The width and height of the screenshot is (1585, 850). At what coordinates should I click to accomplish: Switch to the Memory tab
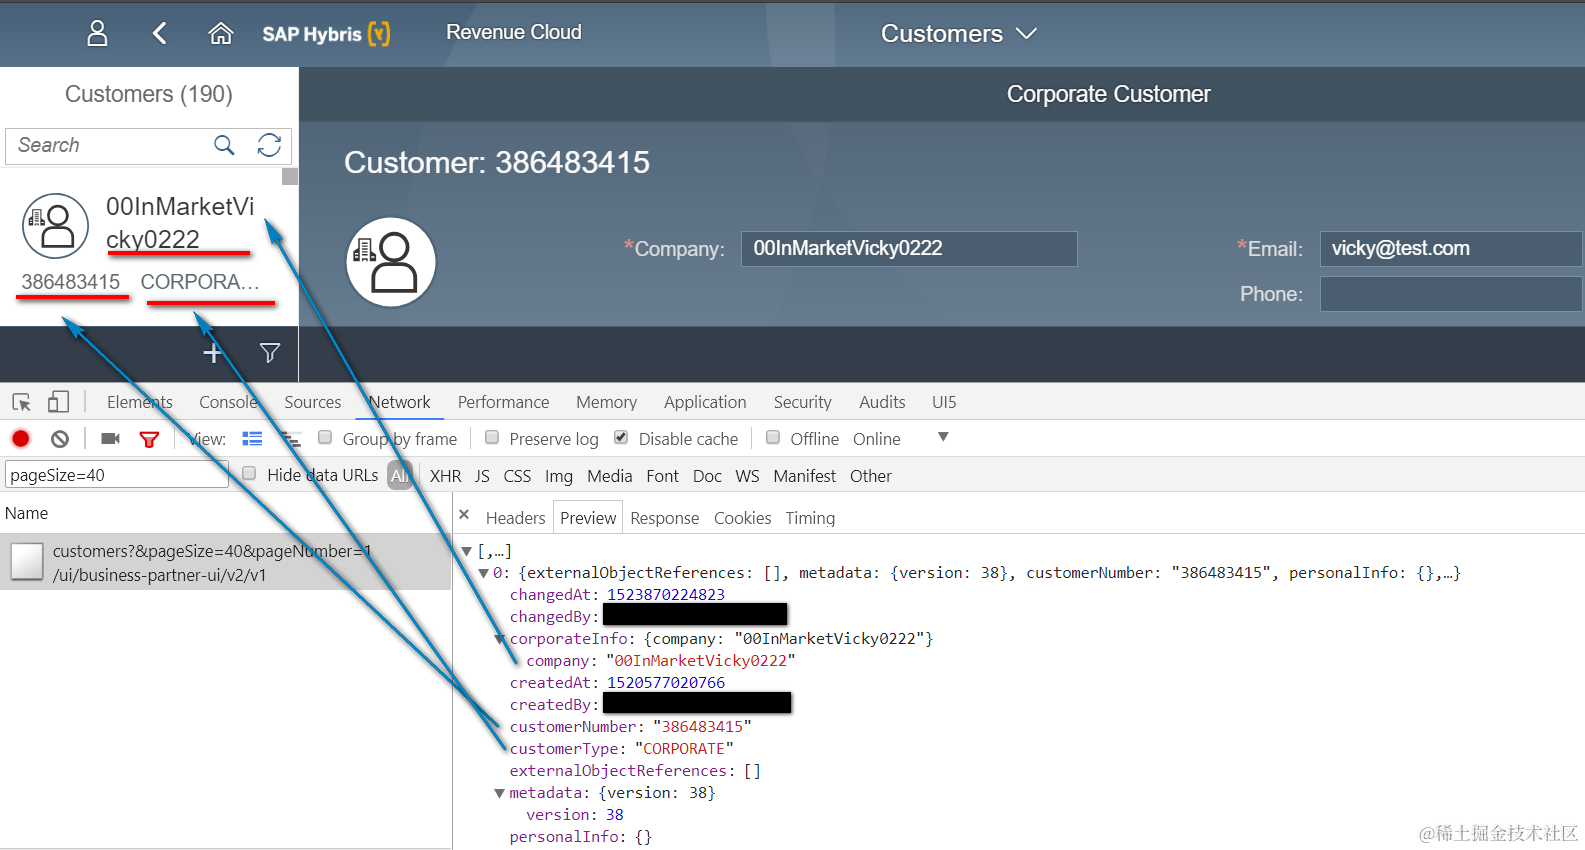[x=606, y=402]
